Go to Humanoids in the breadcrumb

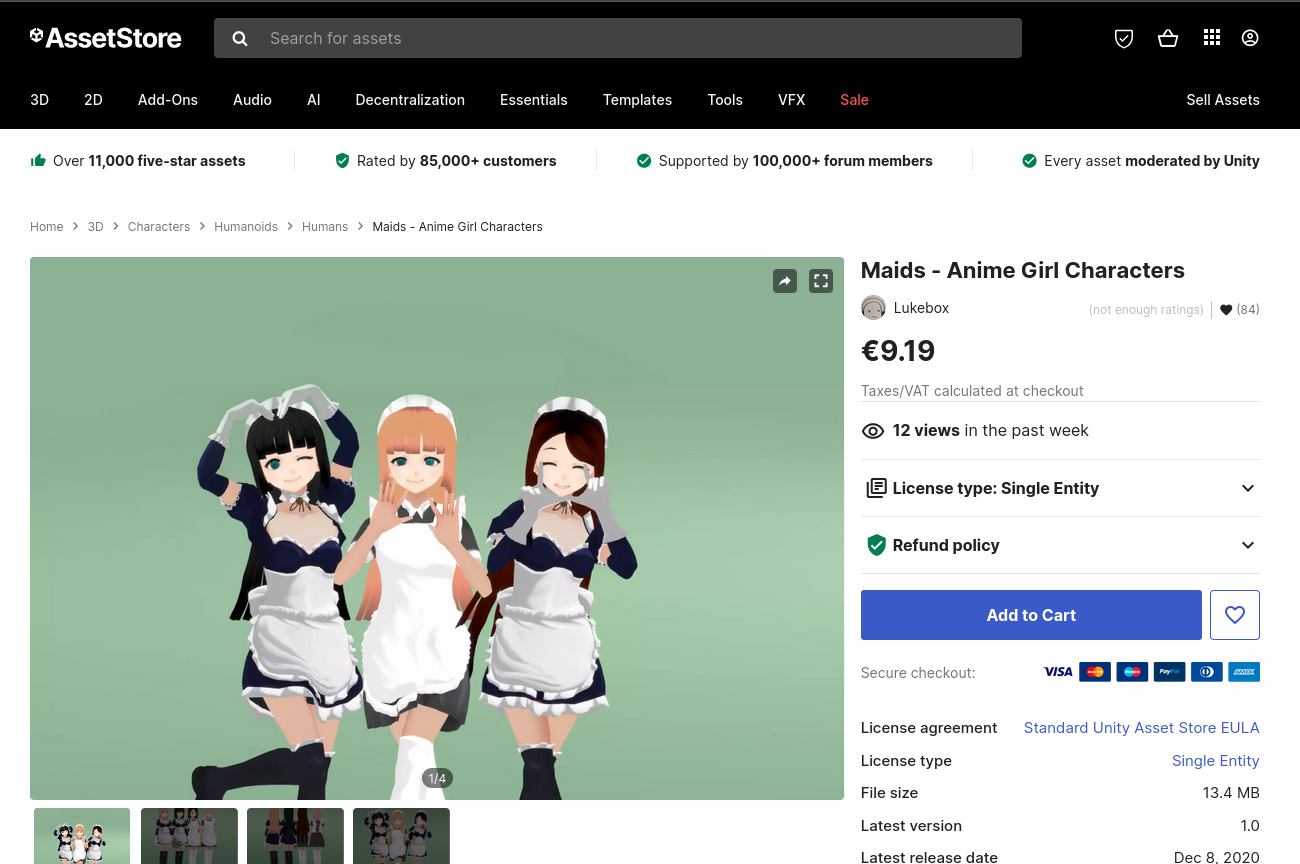click(x=246, y=227)
